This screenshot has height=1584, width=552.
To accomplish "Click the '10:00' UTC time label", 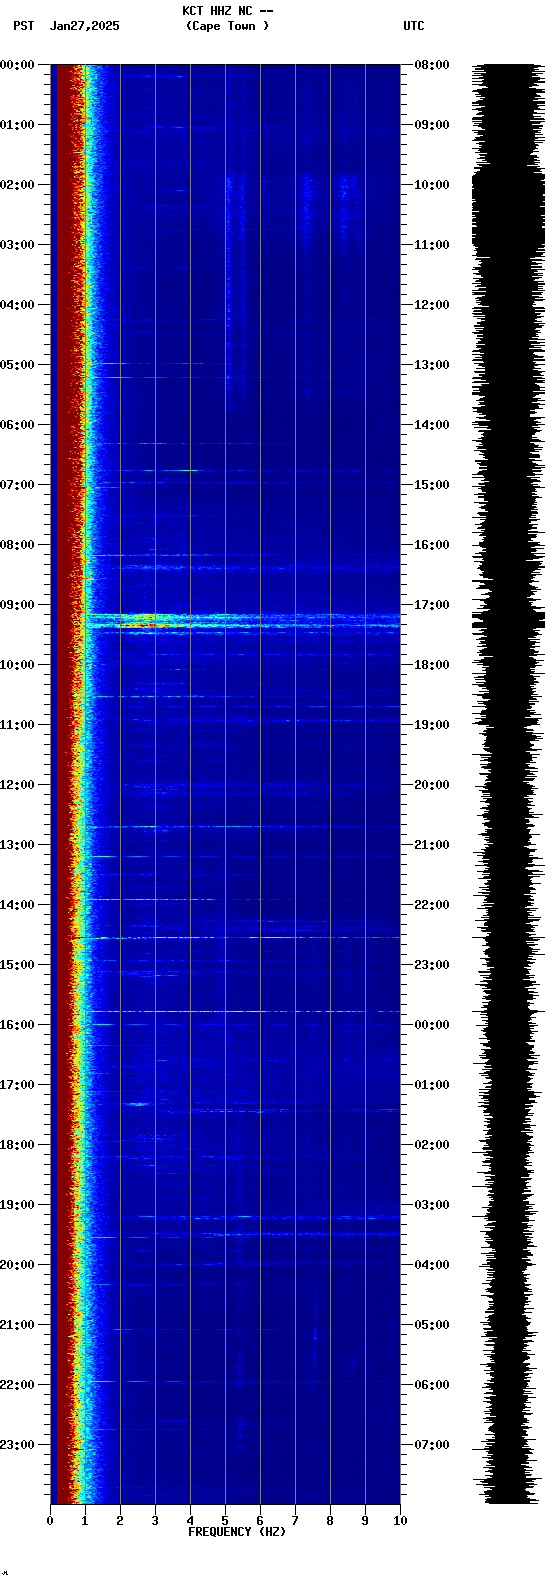I will pos(432,185).
